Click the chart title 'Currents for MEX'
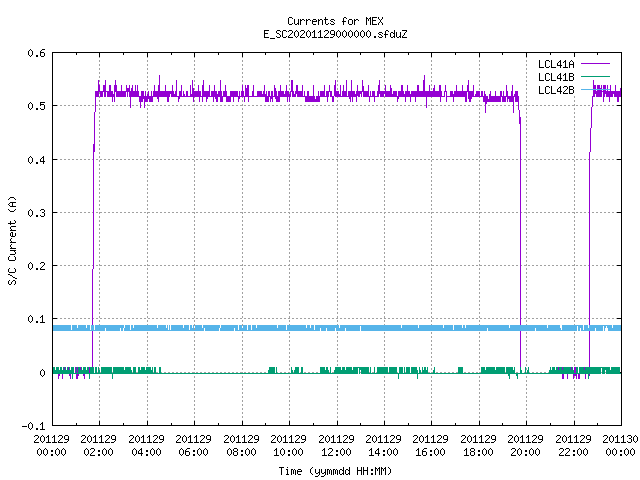 tap(335, 21)
